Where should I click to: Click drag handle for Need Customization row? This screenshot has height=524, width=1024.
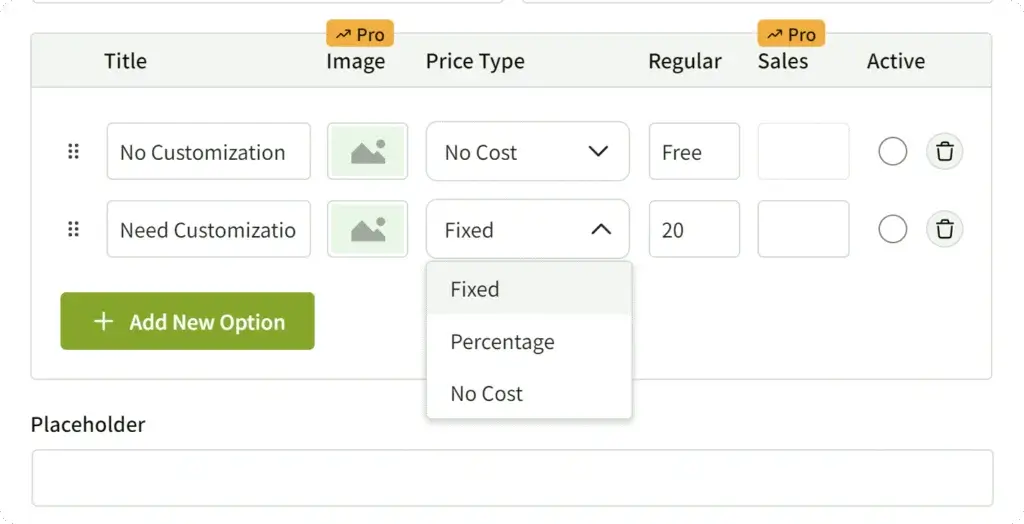click(73, 230)
